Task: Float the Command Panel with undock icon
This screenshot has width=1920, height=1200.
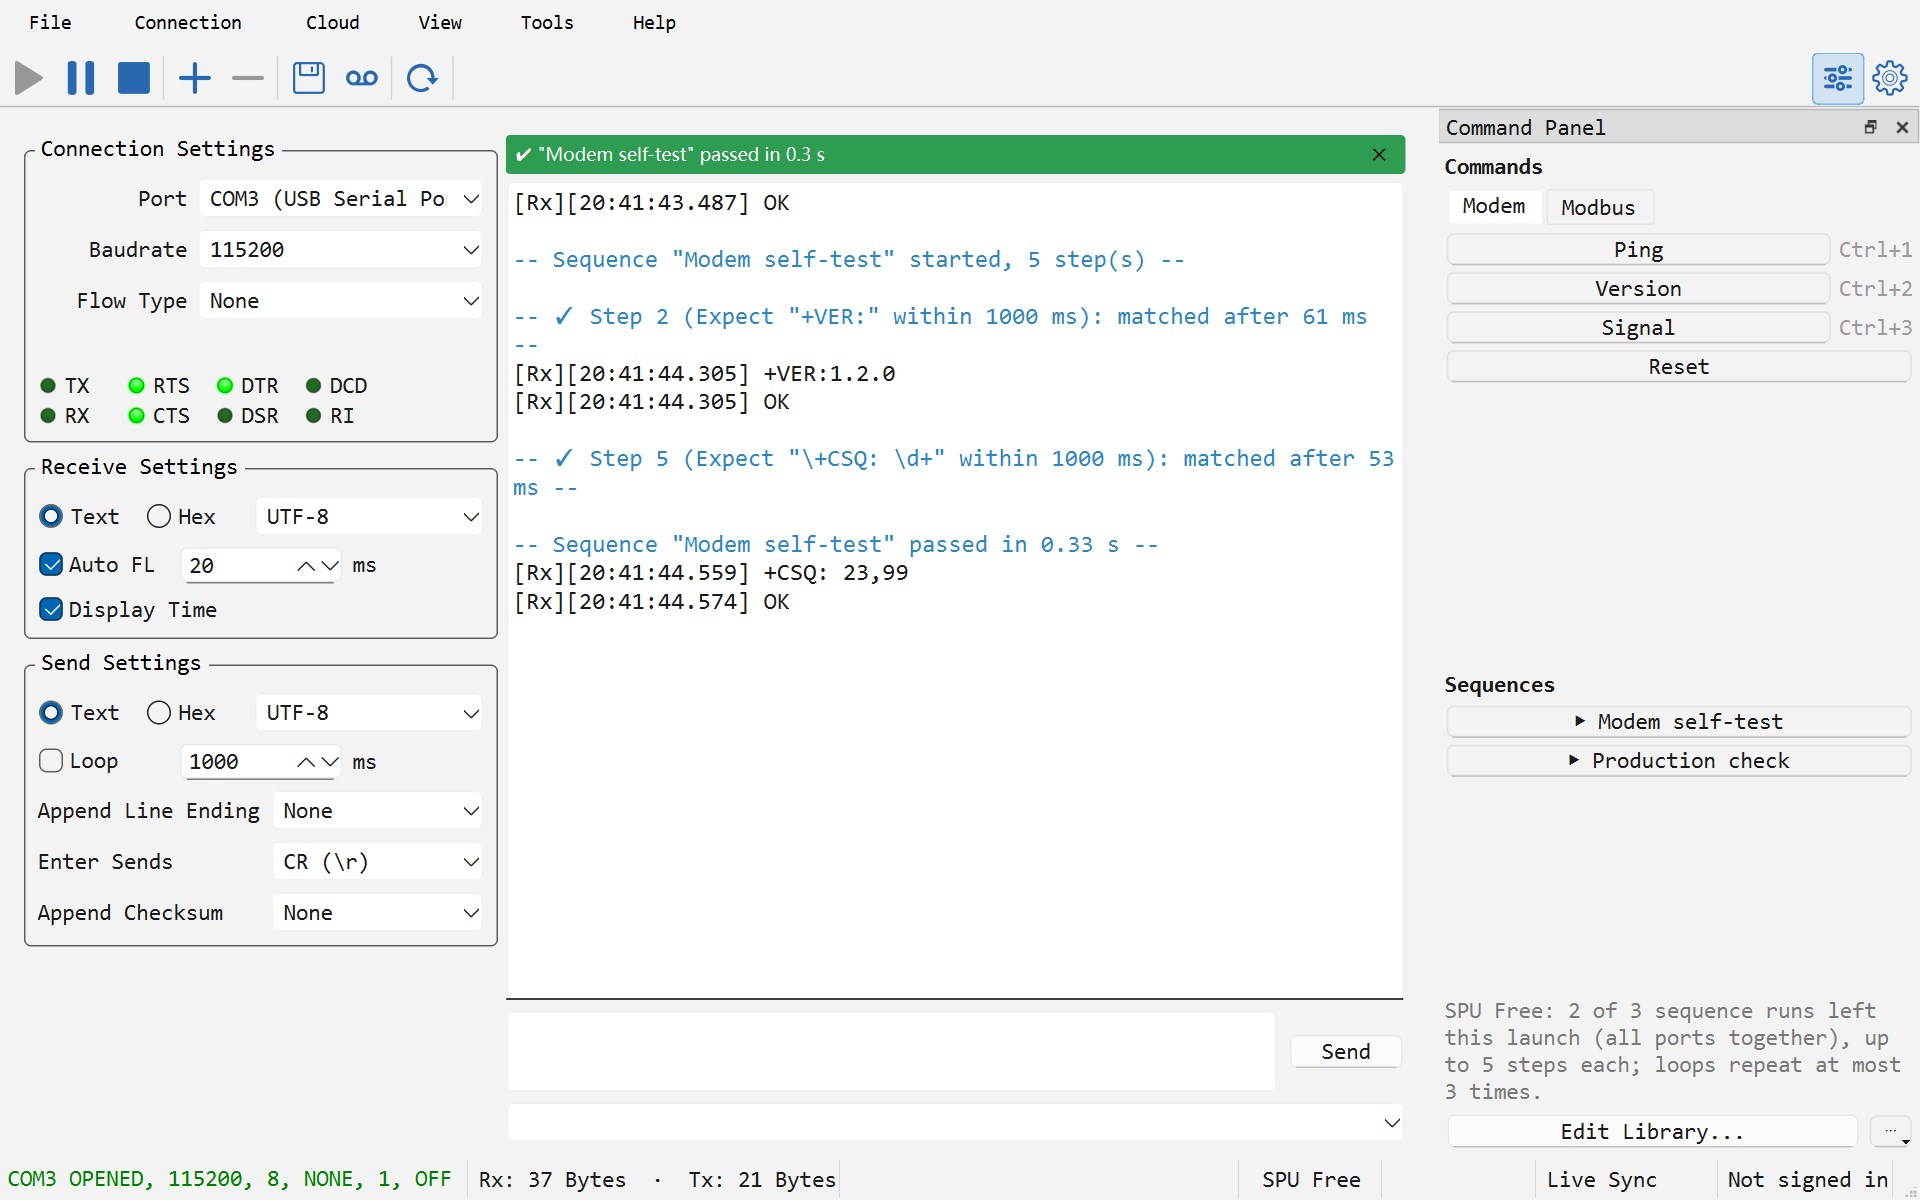Action: [1870, 127]
